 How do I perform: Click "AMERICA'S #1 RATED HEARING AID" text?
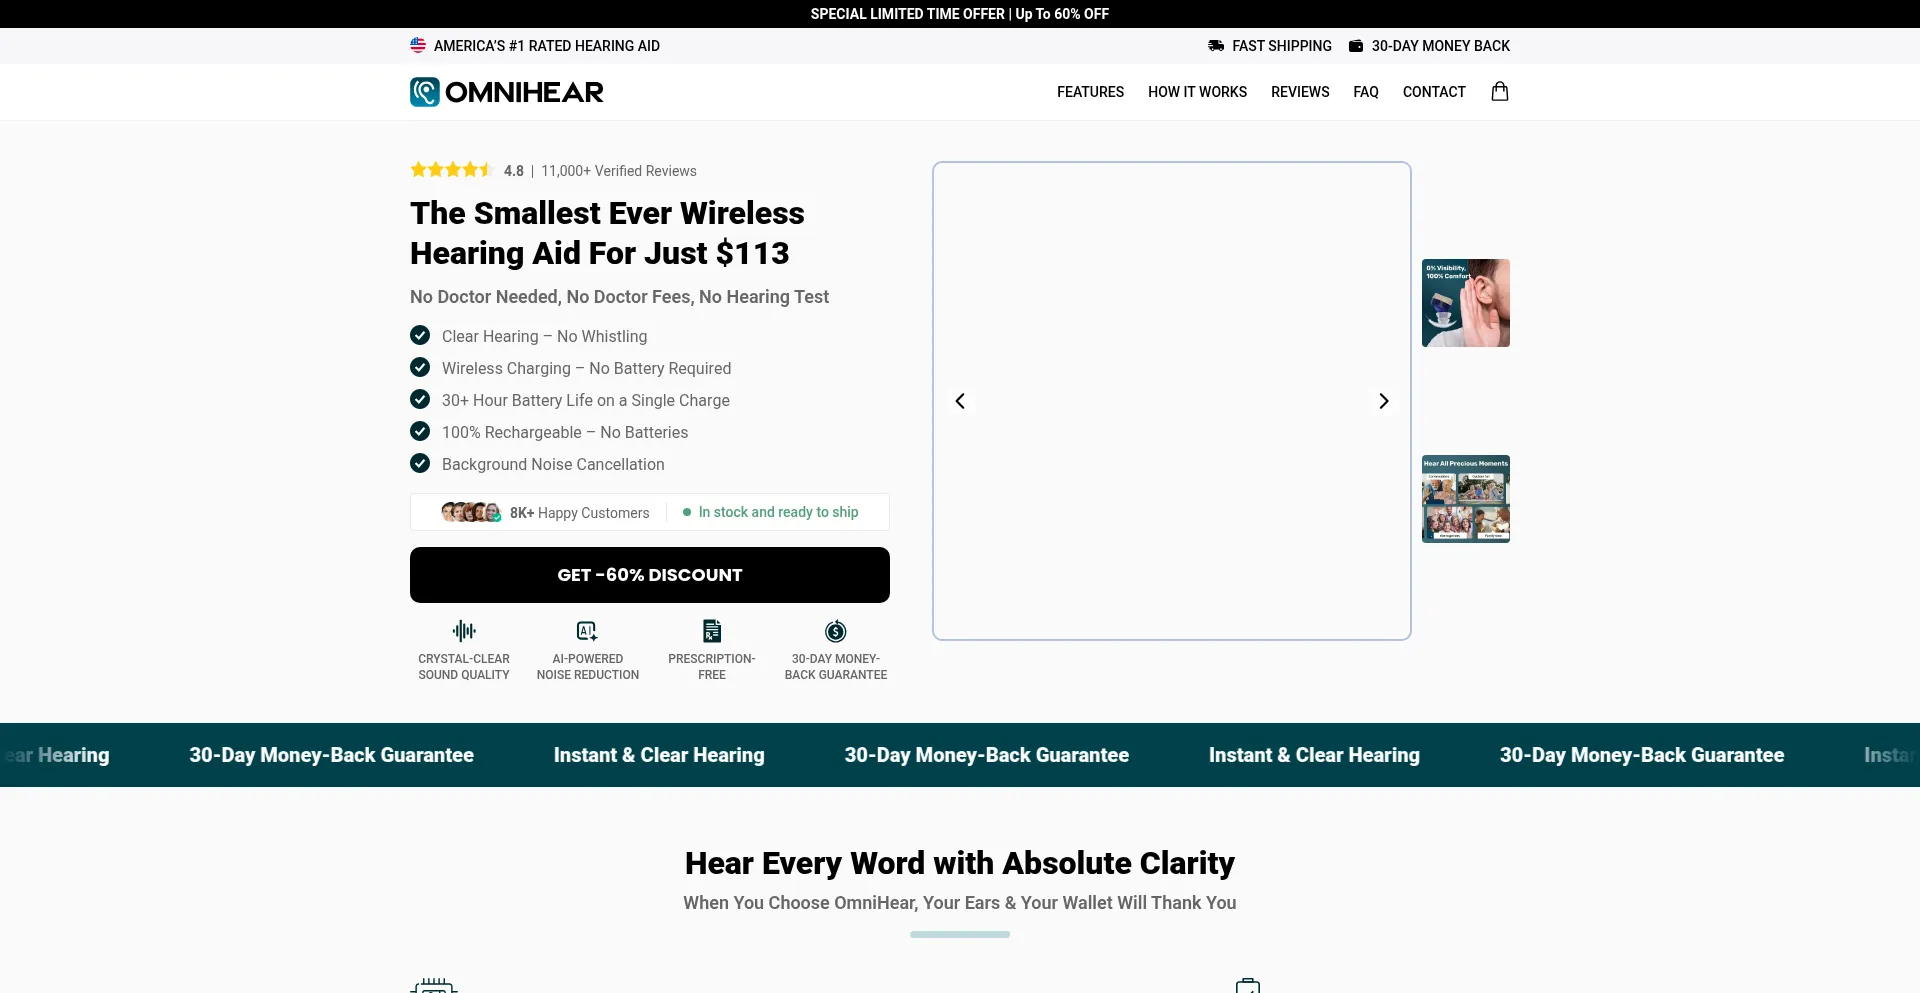pyautogui.click(x=547, y=46)
